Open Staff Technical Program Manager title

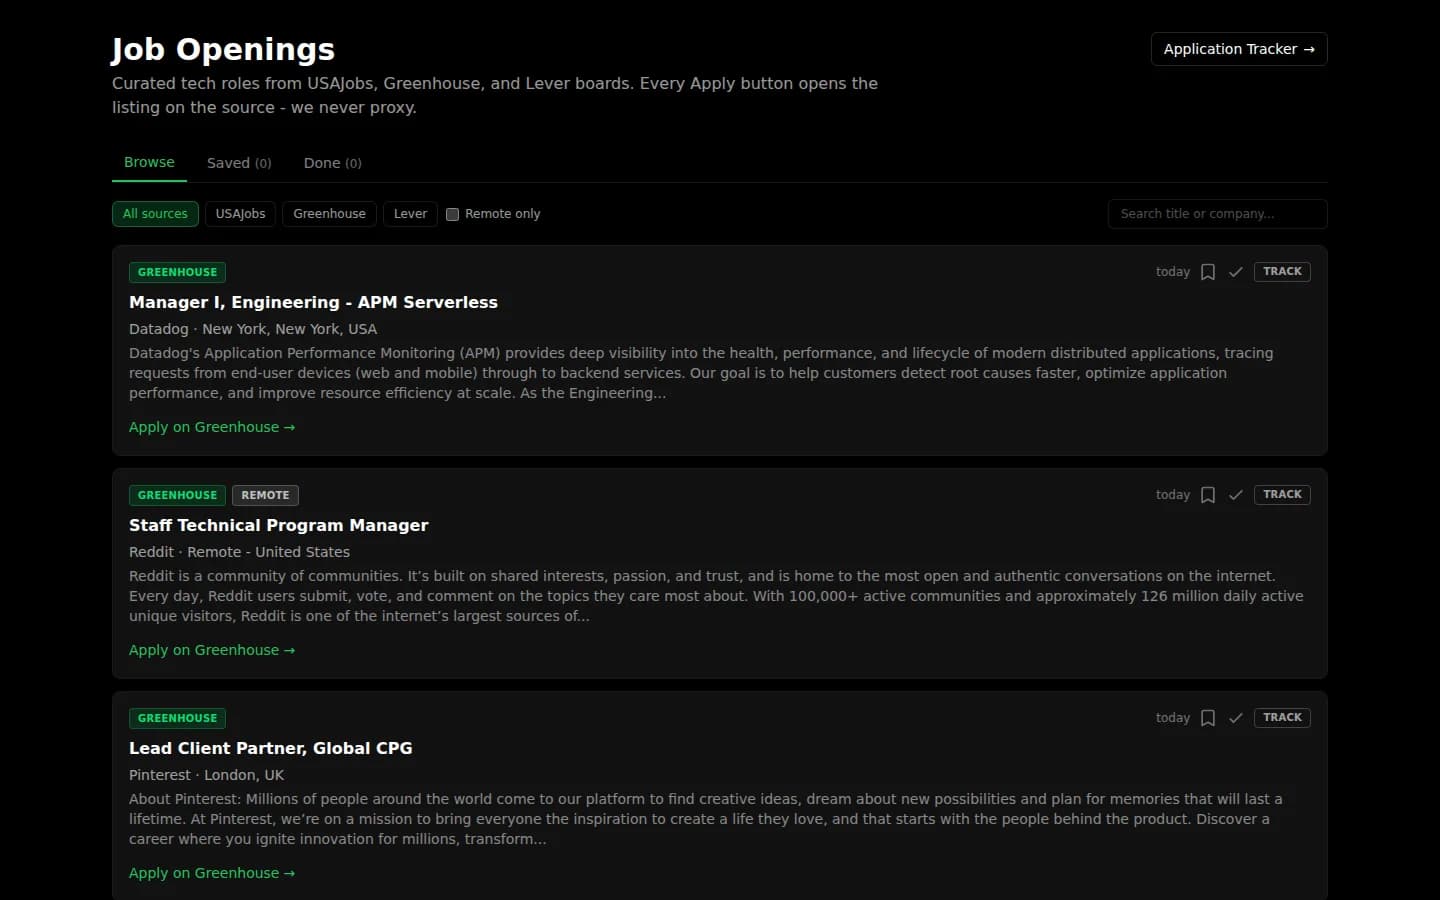point(278,525)
